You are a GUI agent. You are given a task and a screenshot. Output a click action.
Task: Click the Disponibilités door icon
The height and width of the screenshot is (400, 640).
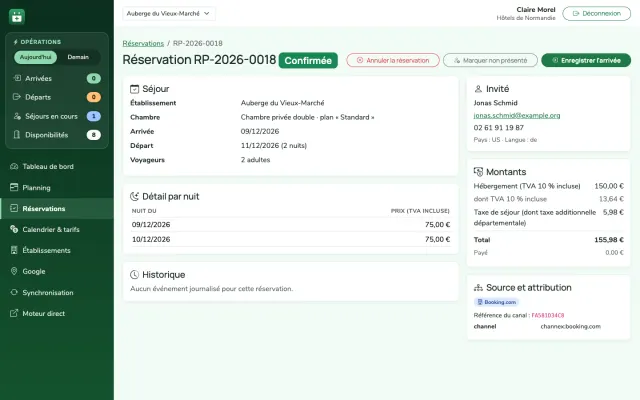click(17, 135)
